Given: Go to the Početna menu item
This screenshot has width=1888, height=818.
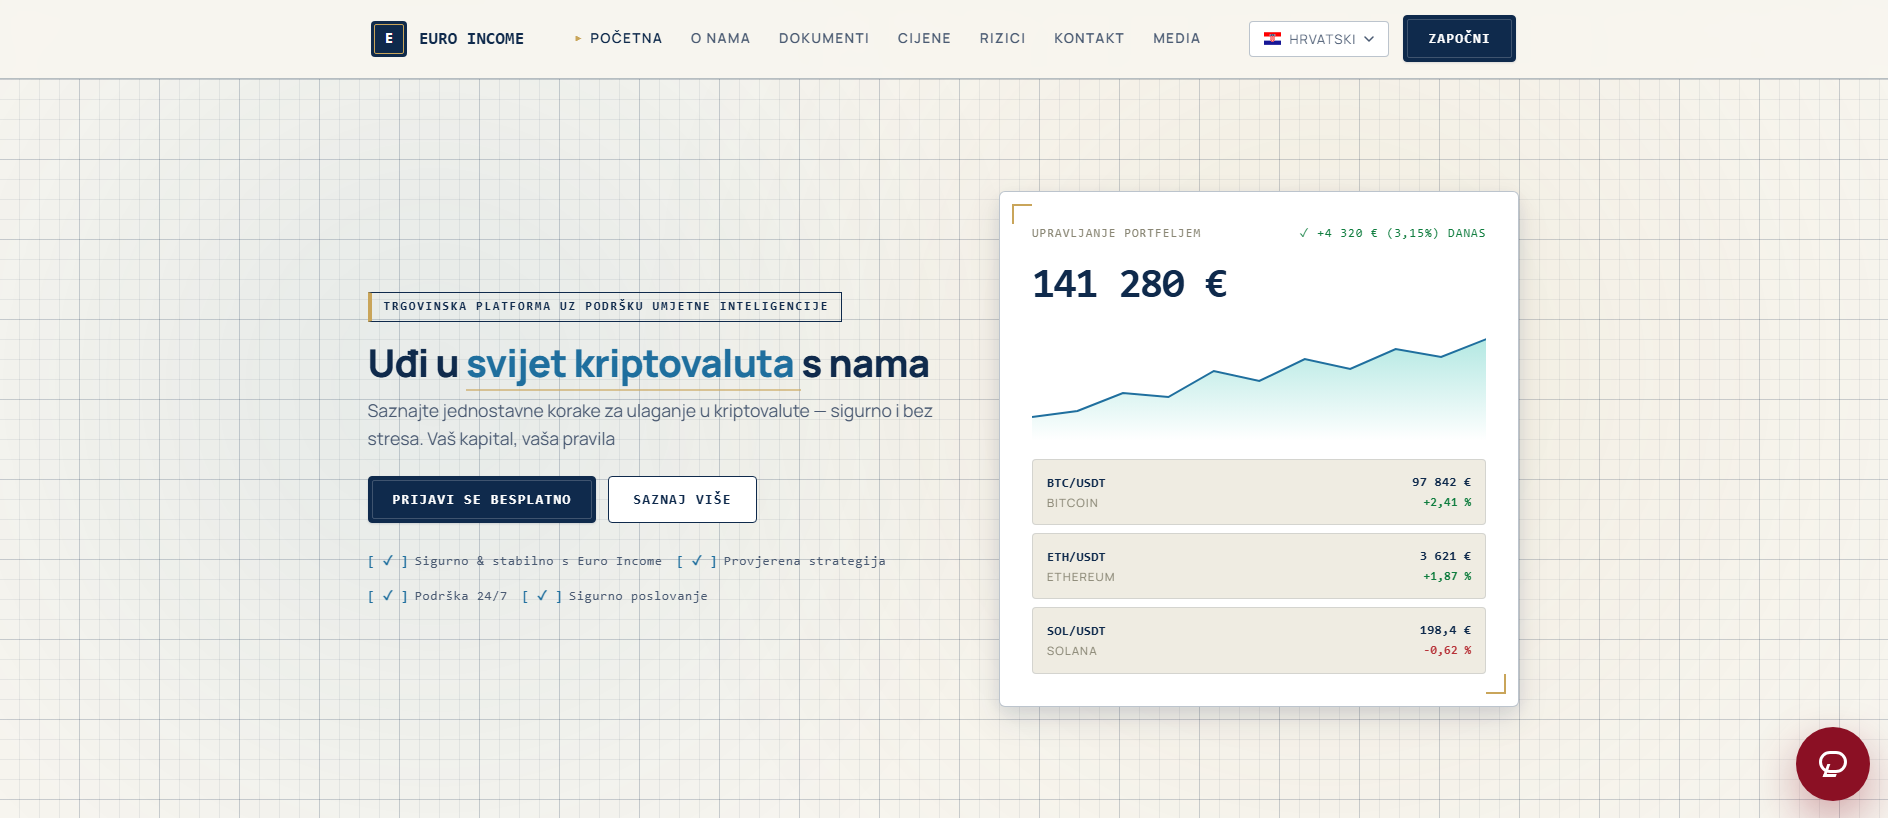Looking at the screenshot, I should [625, 38].
